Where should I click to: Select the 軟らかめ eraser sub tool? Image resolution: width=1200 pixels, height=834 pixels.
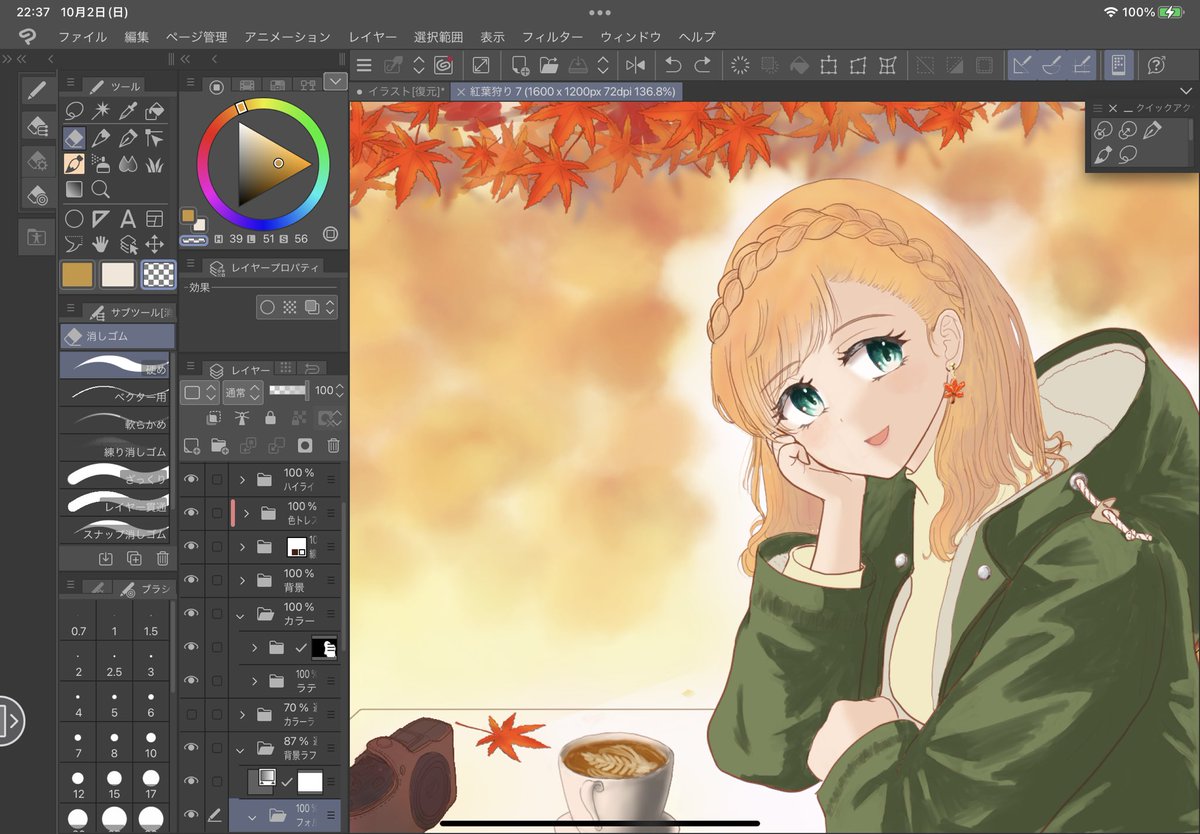click(116, 422)
